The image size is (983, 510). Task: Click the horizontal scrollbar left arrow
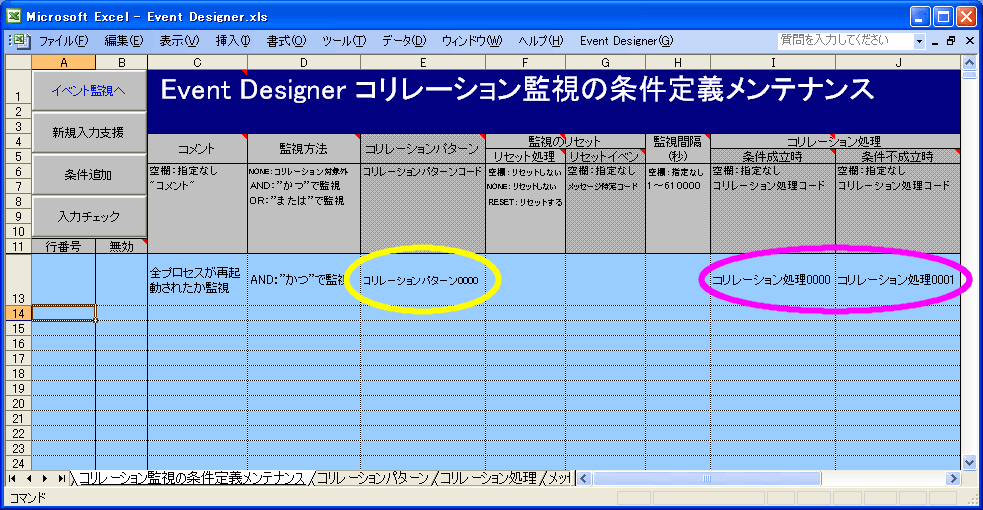click(584, 479)
